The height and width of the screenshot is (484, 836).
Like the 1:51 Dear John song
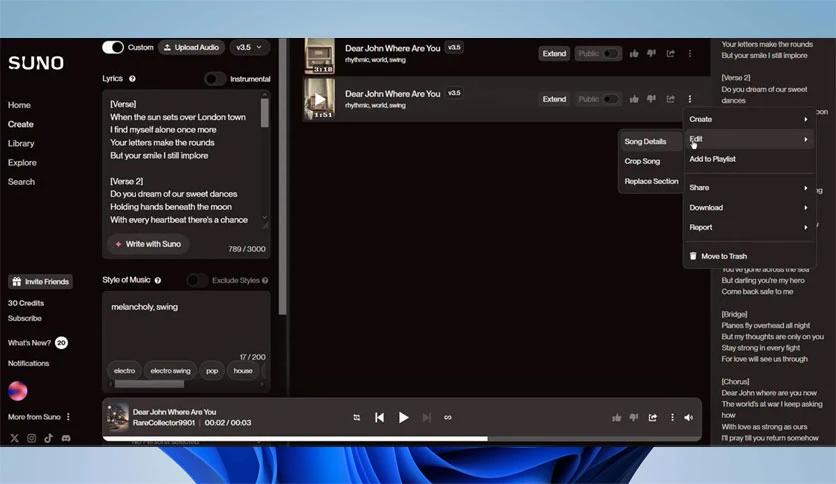click(x=634, y=99)
